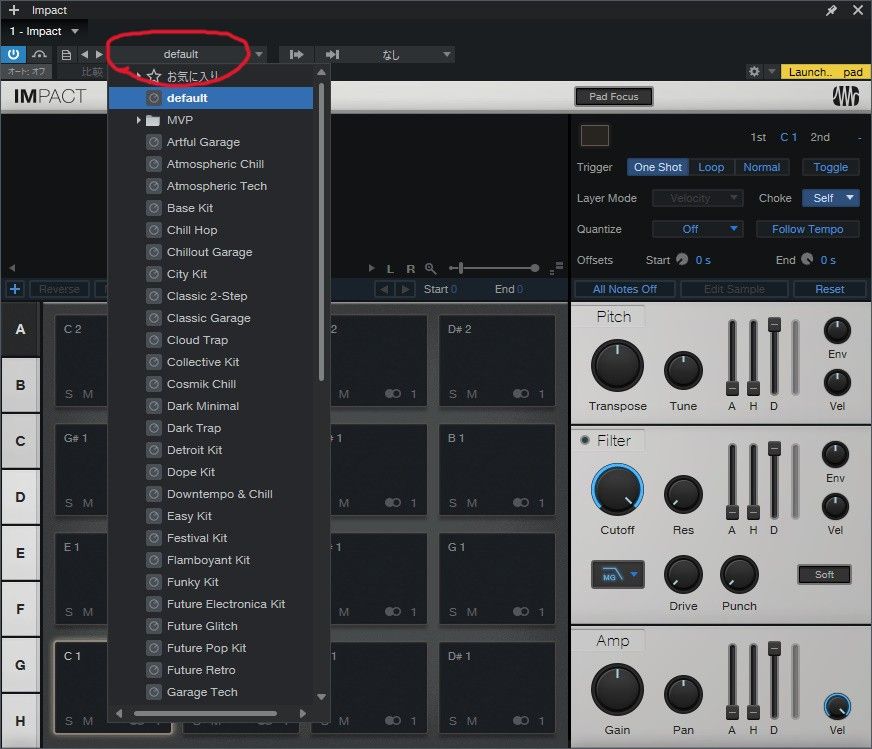Toggle the plugin power/bypass button
This screenshot has width=872, height=749.
tap(15, 54)
